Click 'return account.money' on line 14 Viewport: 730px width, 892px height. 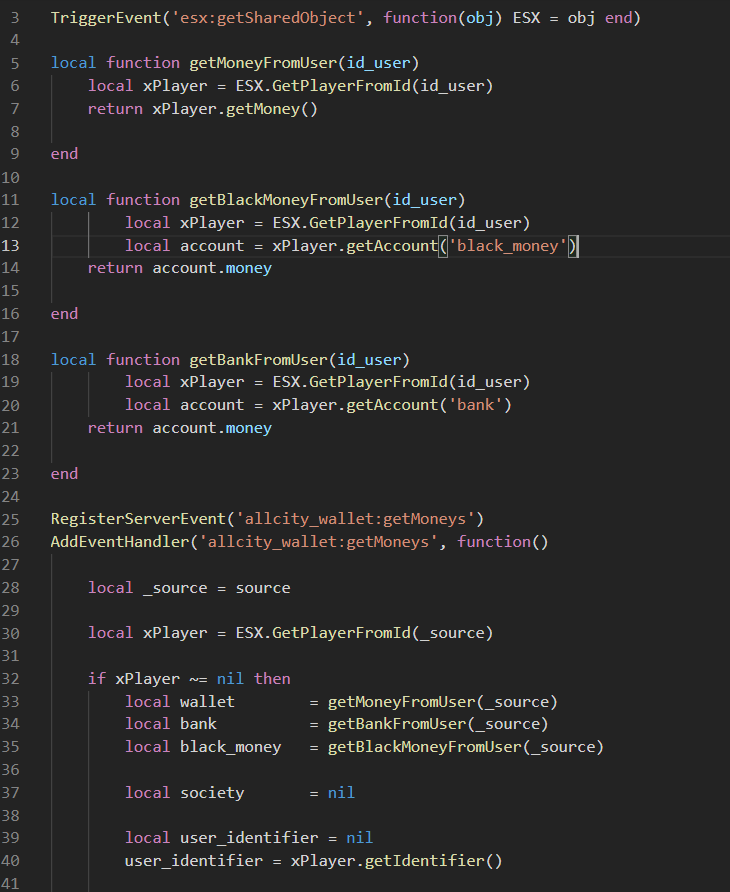point(180,269)
